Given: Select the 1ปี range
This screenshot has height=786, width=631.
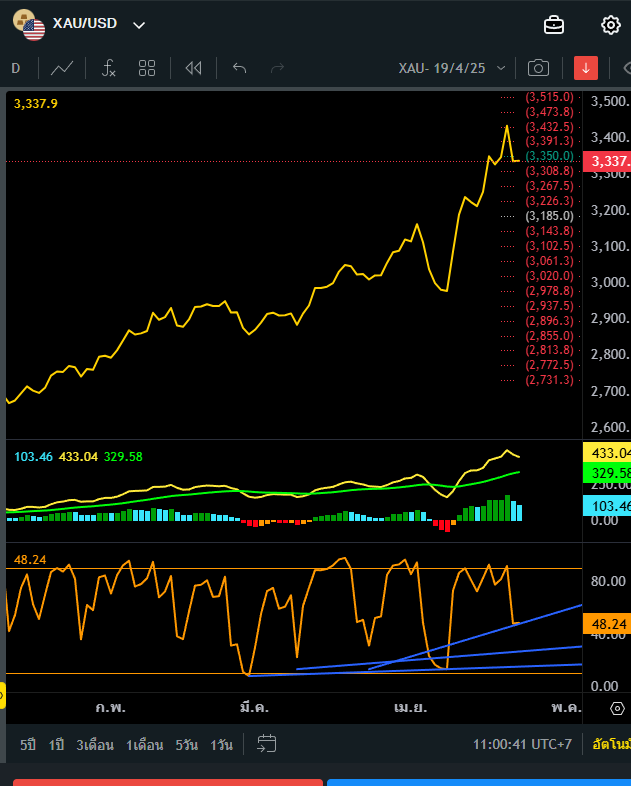Looking at the screenshot, I should 56,745.
